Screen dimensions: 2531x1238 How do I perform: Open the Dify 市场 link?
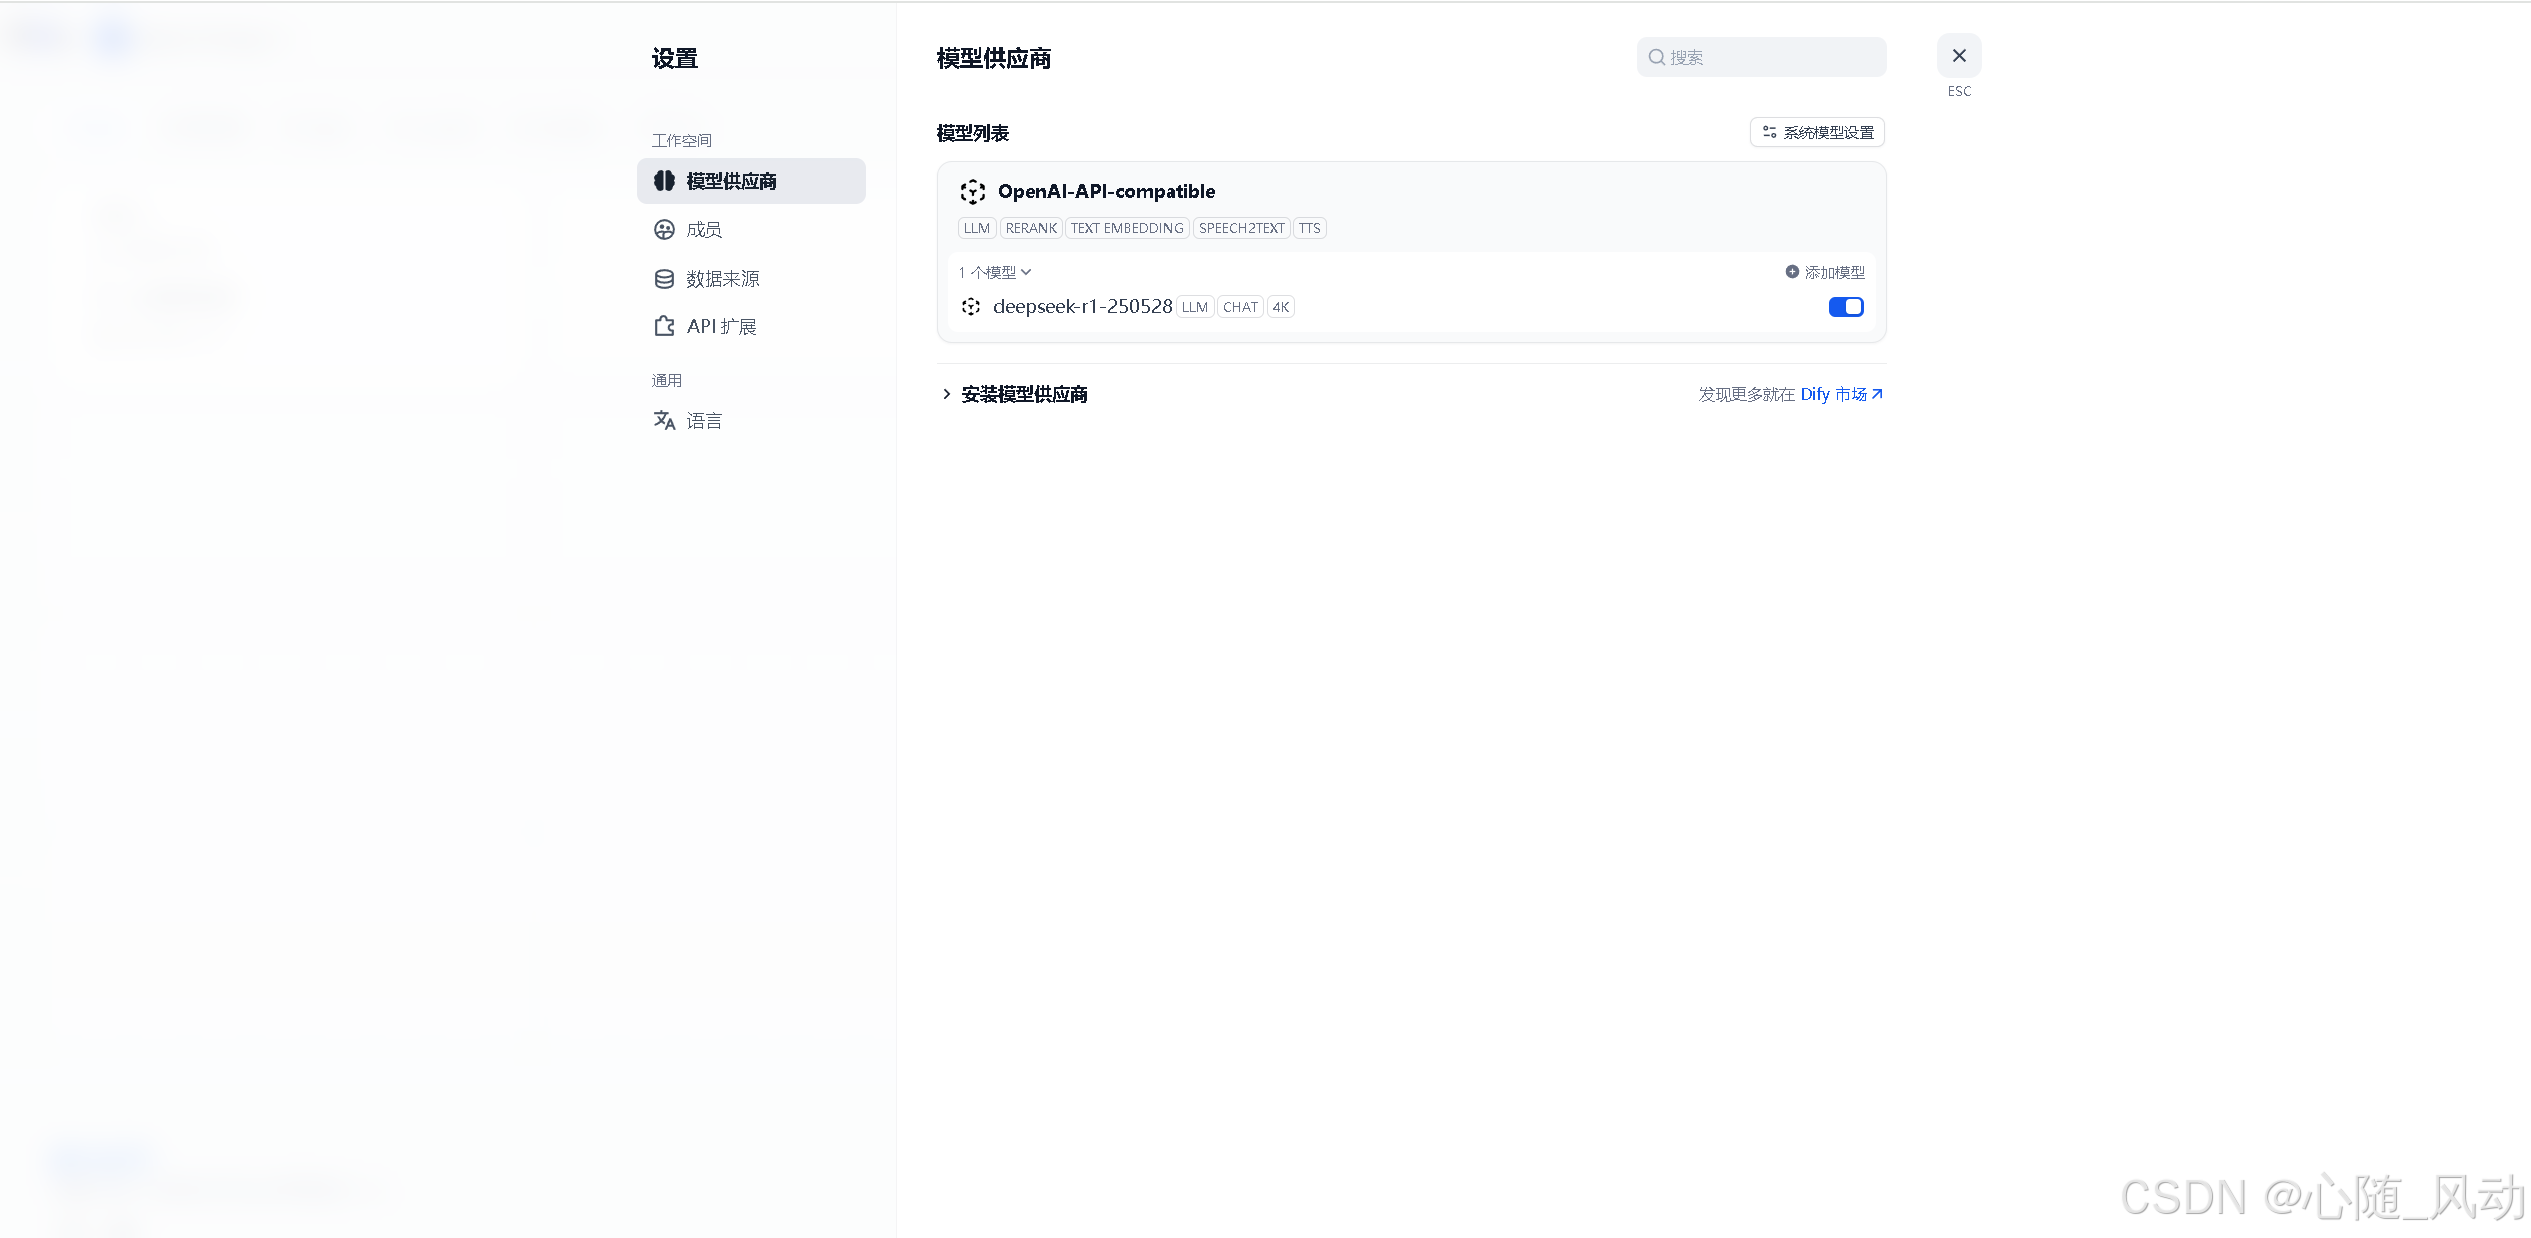pyautogui.click(x=1840, y=394)
